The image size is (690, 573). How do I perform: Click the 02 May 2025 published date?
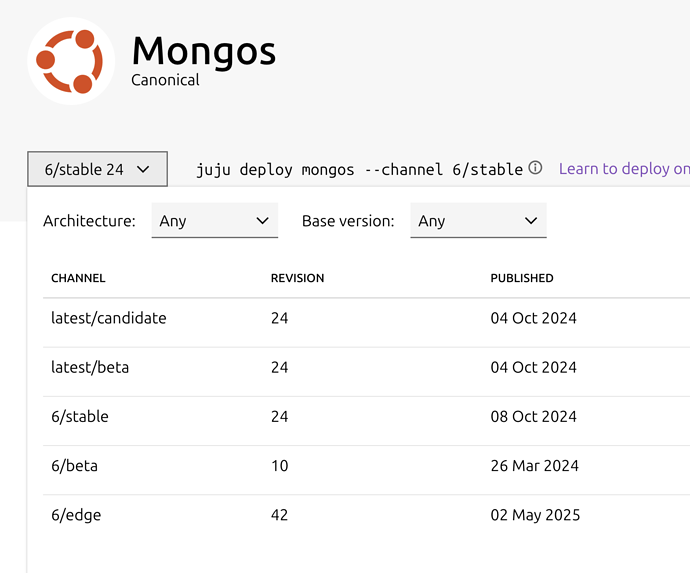[x=535, y=515]
